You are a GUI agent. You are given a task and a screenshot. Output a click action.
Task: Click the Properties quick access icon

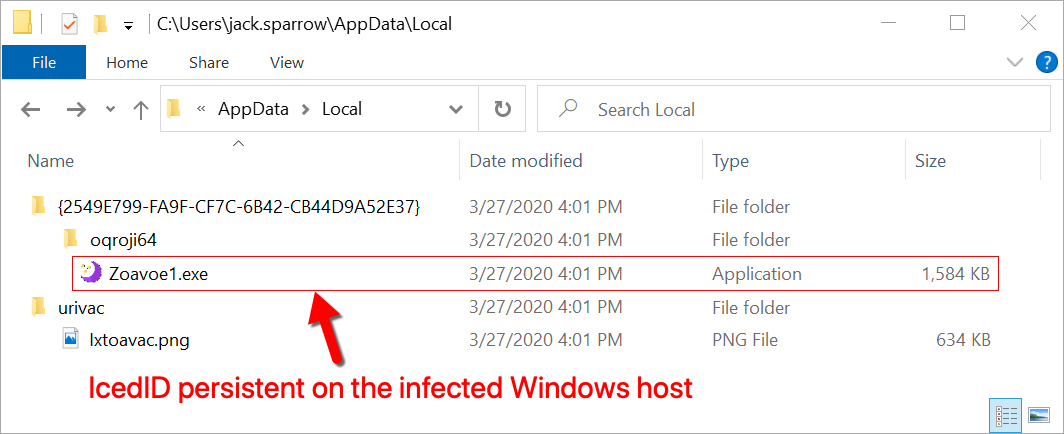pyautogui.click(x=70, y=24)
